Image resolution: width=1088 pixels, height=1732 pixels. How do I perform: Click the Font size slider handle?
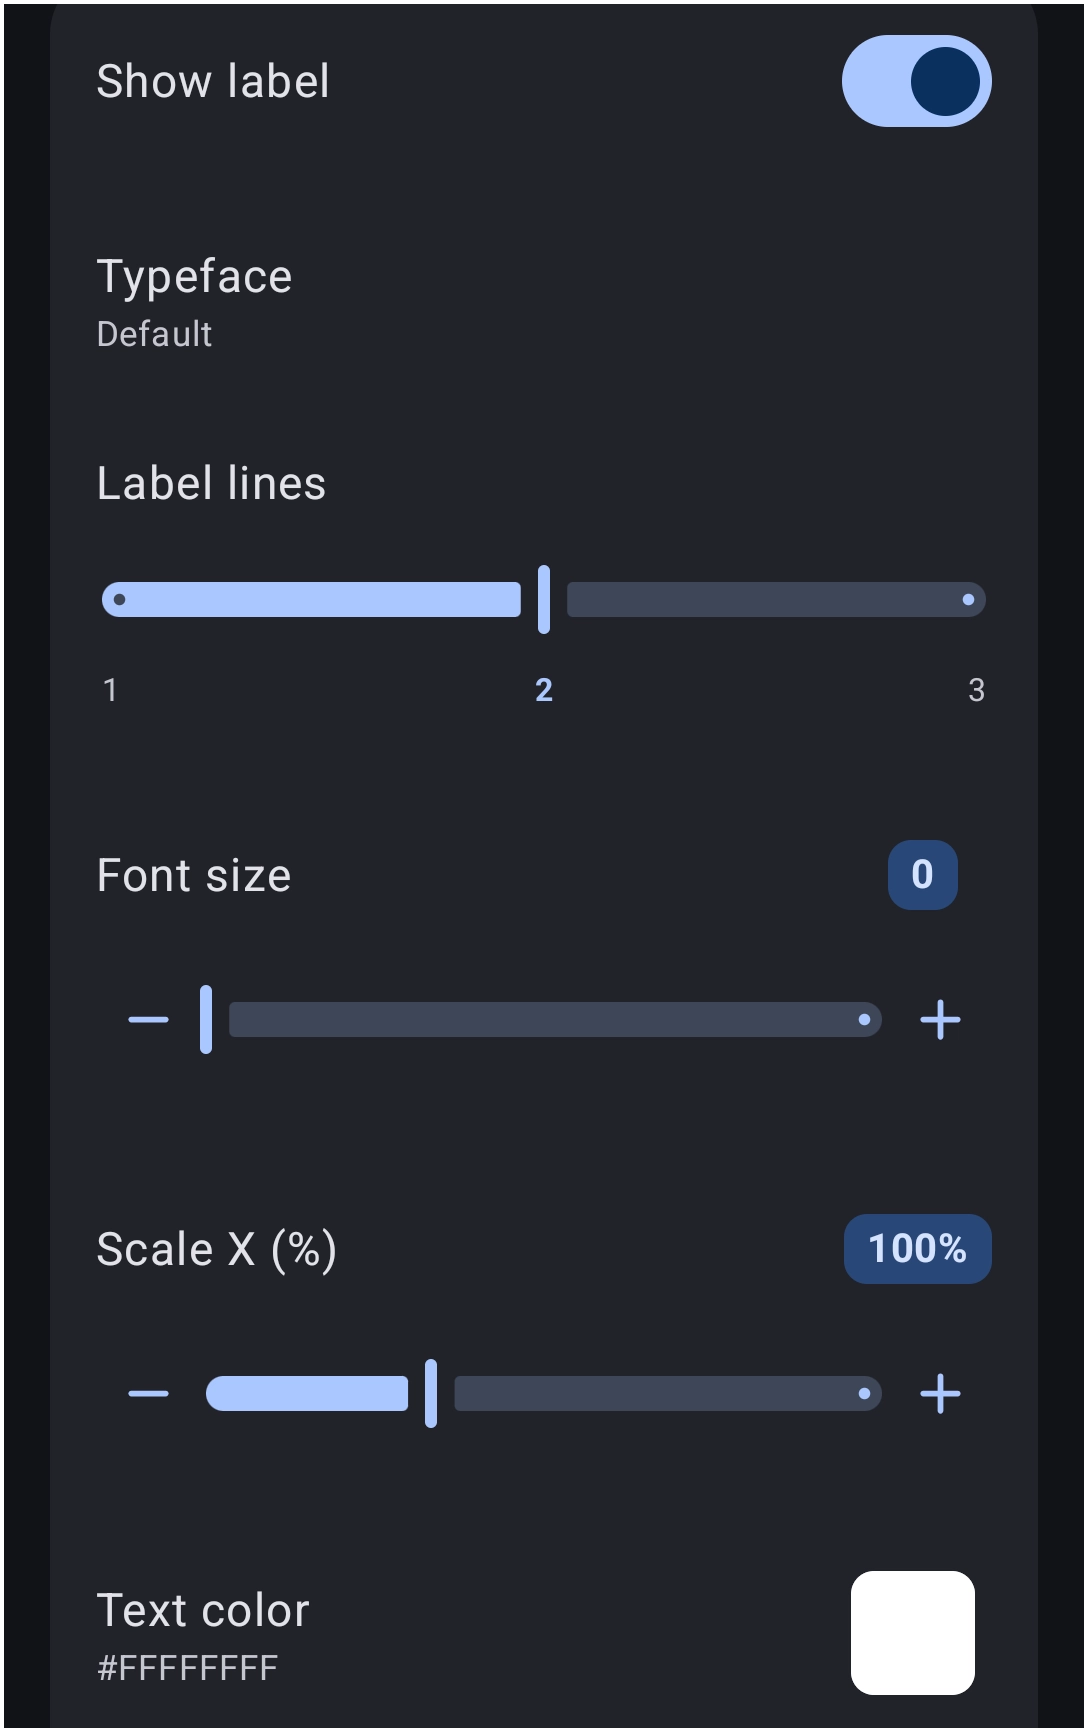[206, 1019]
